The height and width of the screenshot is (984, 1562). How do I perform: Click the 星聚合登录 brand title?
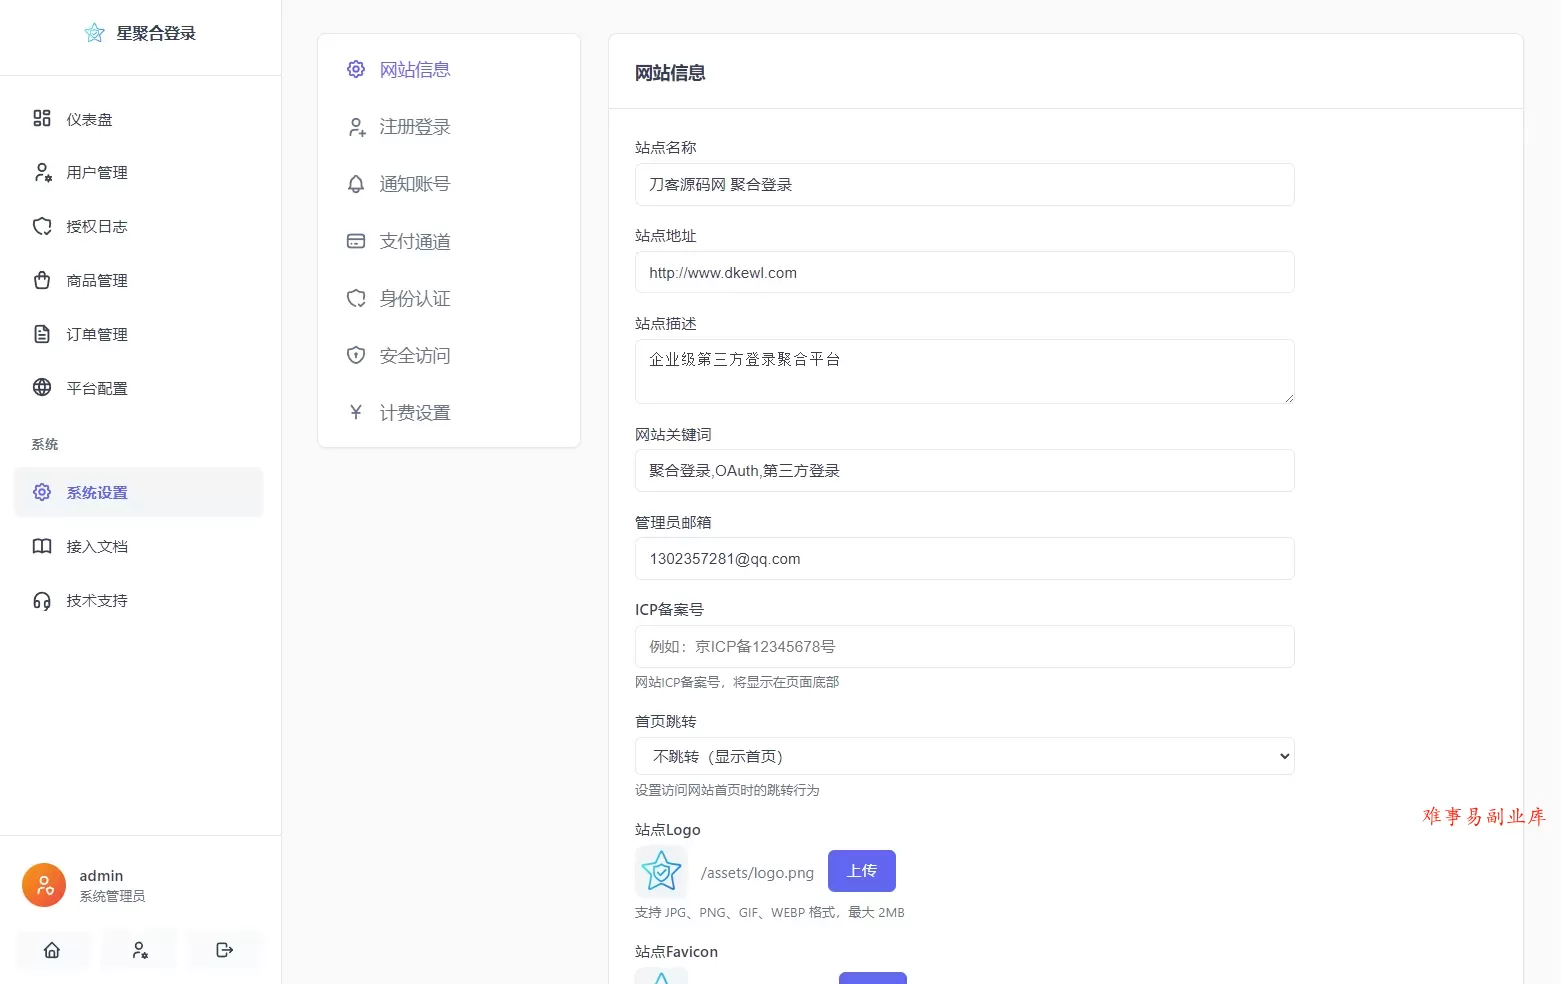pyautogui.click(x=156, y=33)
